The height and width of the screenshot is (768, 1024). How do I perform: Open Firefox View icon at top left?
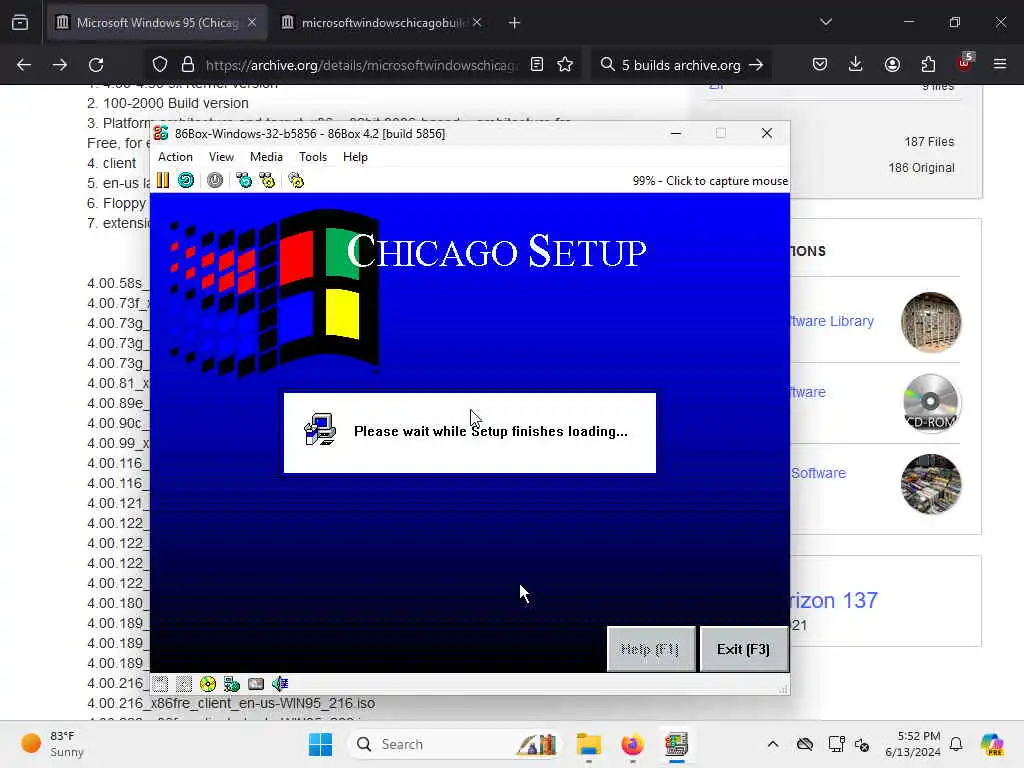20,22
